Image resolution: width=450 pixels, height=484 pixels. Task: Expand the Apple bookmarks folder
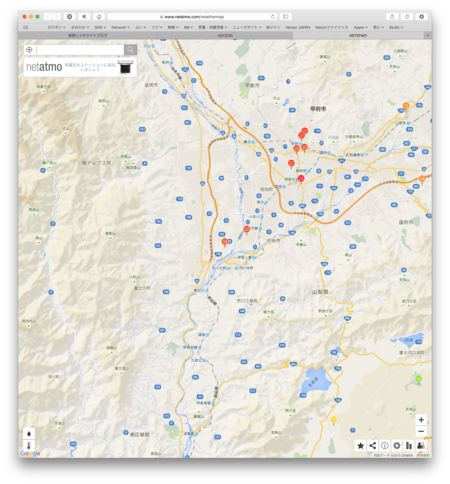click(x=360, y=27)
